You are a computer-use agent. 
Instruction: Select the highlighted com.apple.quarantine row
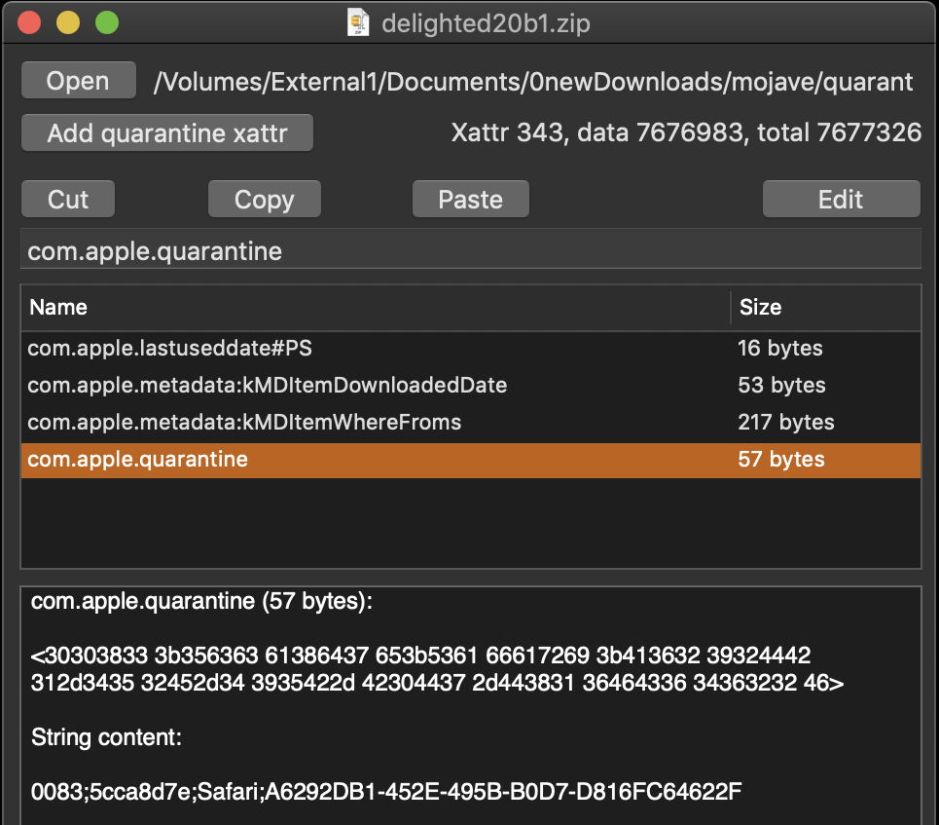tap(470, 460)
